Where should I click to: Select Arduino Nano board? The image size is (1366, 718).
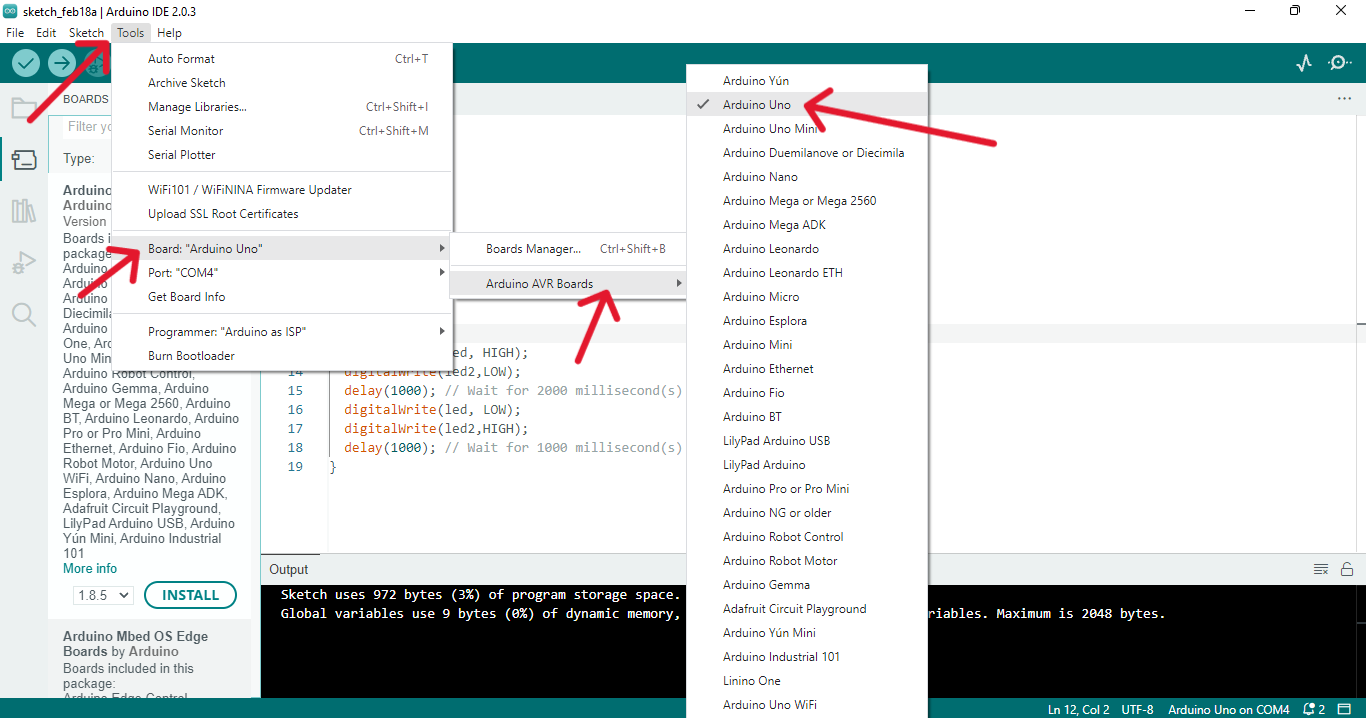(x=807, y=177)
